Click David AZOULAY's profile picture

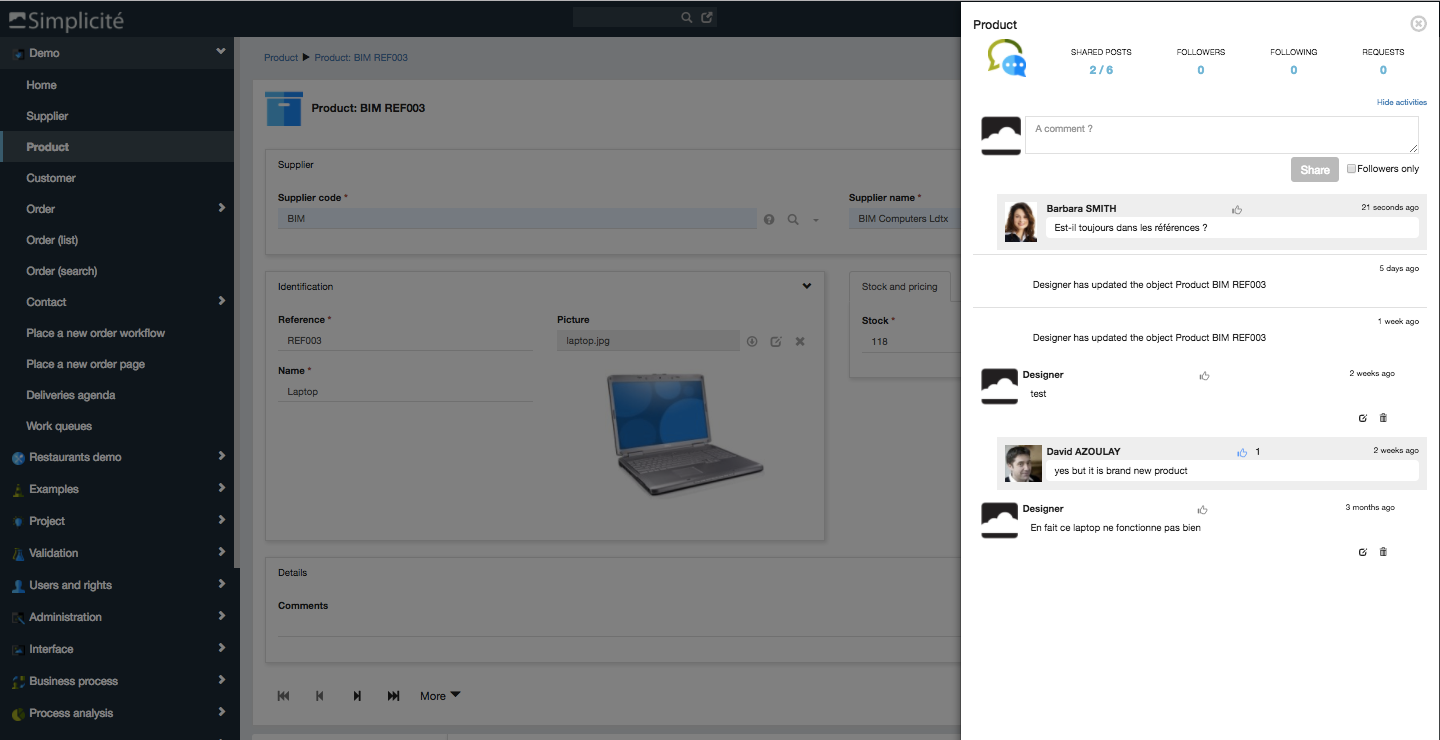pyautogui.click(x=1021, y=464)
